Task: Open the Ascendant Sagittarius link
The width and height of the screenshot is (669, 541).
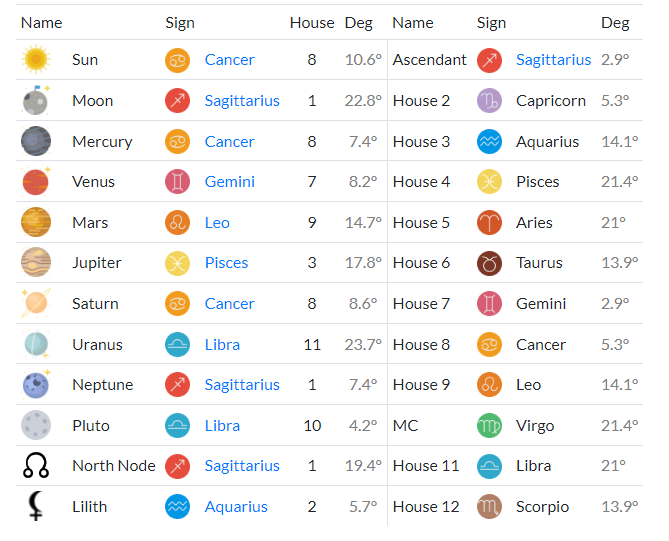Action: pos(553,60)
